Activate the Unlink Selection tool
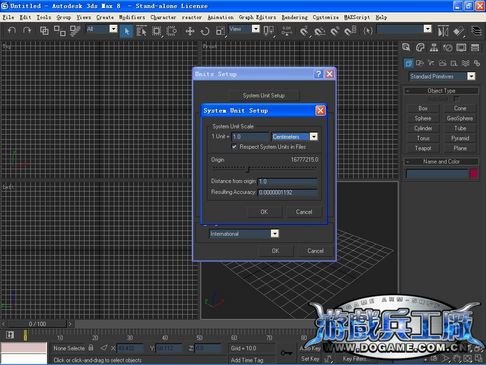The image size is (486, 365). (60, 31)
